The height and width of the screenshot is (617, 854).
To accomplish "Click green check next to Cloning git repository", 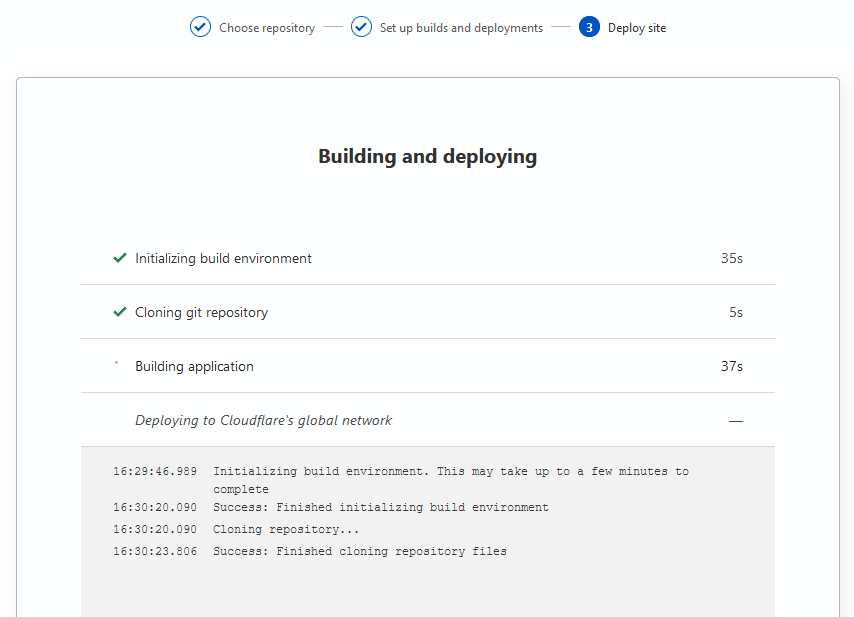I will 120,312.
